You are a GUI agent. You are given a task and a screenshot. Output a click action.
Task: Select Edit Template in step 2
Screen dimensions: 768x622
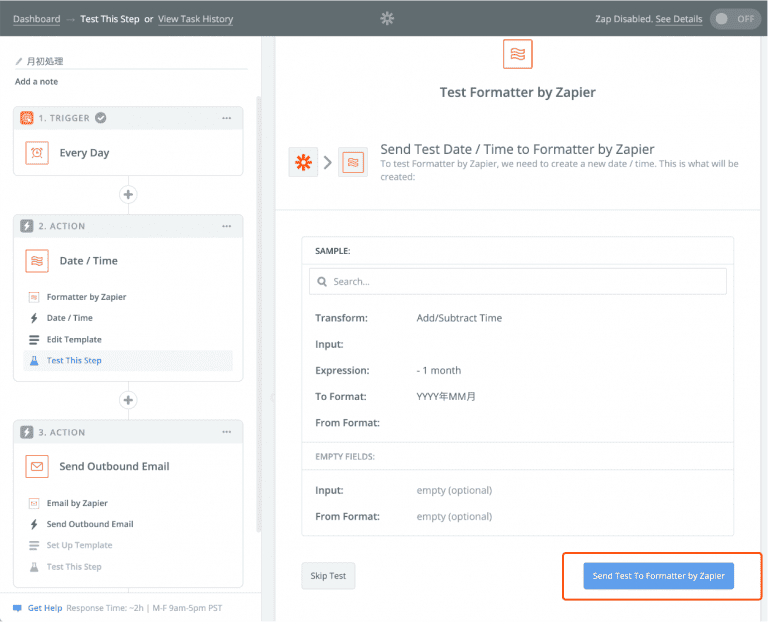(x=74, y=340)
